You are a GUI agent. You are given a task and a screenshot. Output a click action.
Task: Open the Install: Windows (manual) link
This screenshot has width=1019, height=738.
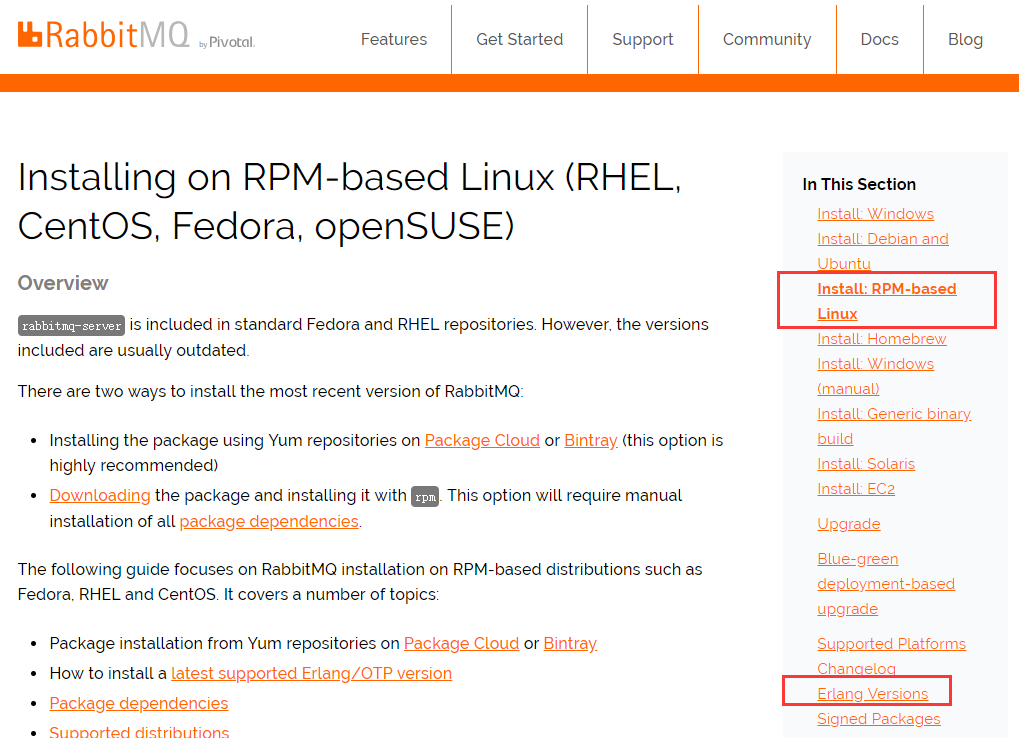click(x=875, y=377)
